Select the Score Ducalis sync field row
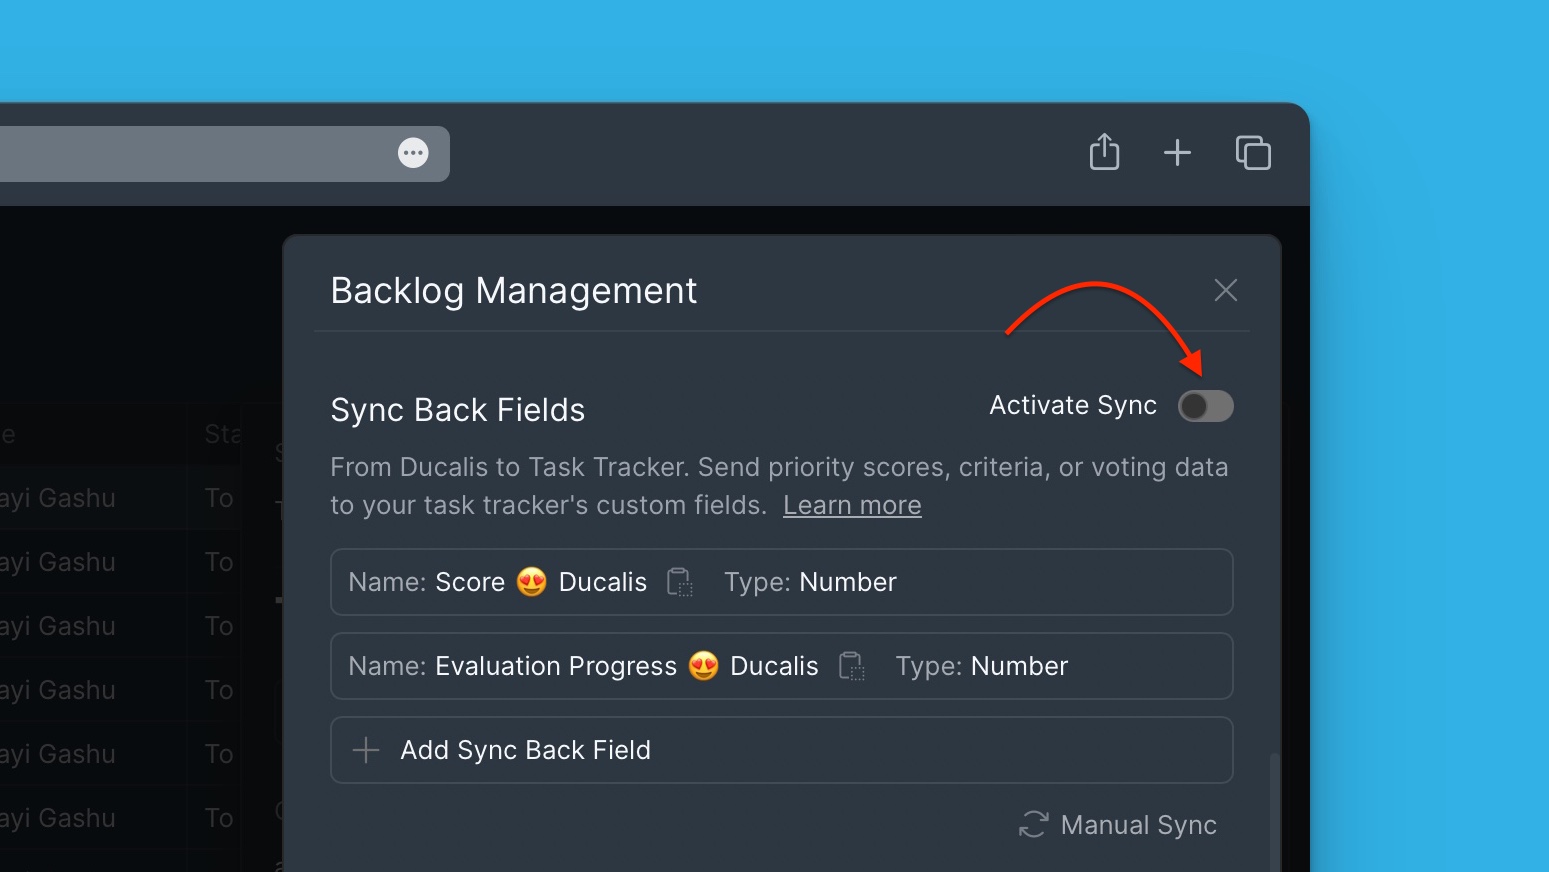The width and height of the screenshot is (1549, 872). click(782, 582)
